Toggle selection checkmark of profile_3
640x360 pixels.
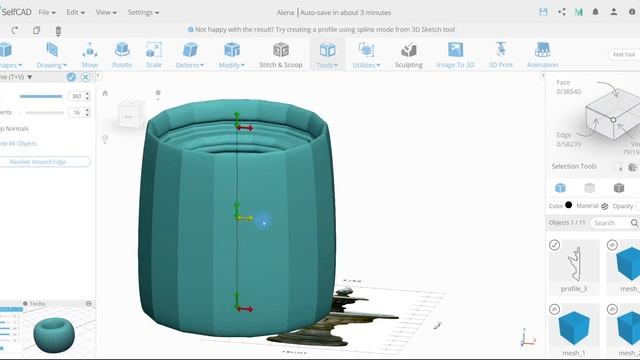(x=554, y=245)
